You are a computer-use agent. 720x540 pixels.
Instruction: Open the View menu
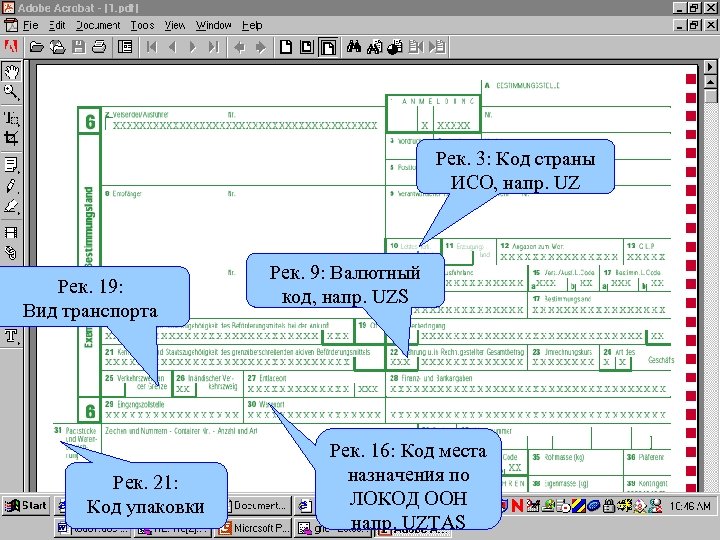coord(174,25)
